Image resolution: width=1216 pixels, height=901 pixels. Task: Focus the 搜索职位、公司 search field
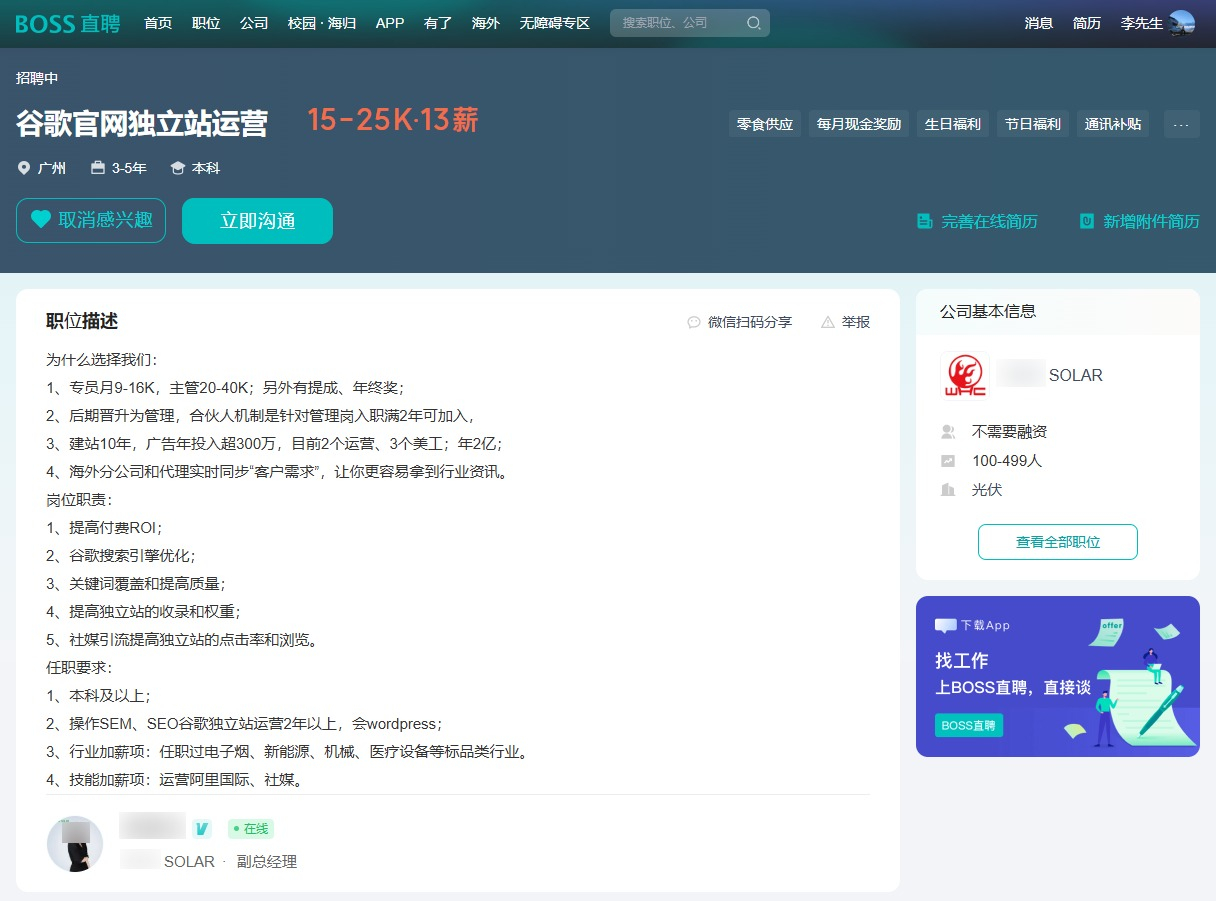click(x=678, y=23)
